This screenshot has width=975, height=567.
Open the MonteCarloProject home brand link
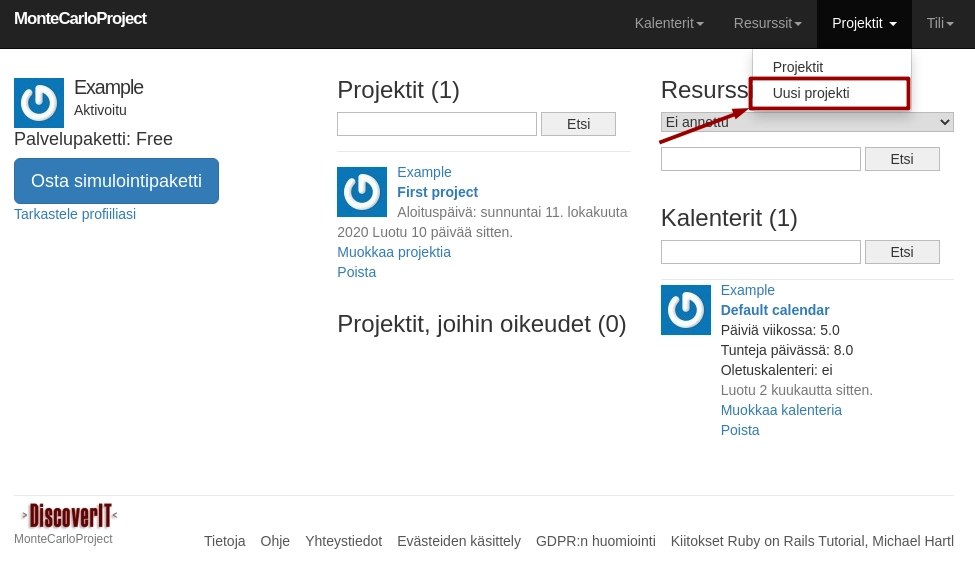coord(80,19)
